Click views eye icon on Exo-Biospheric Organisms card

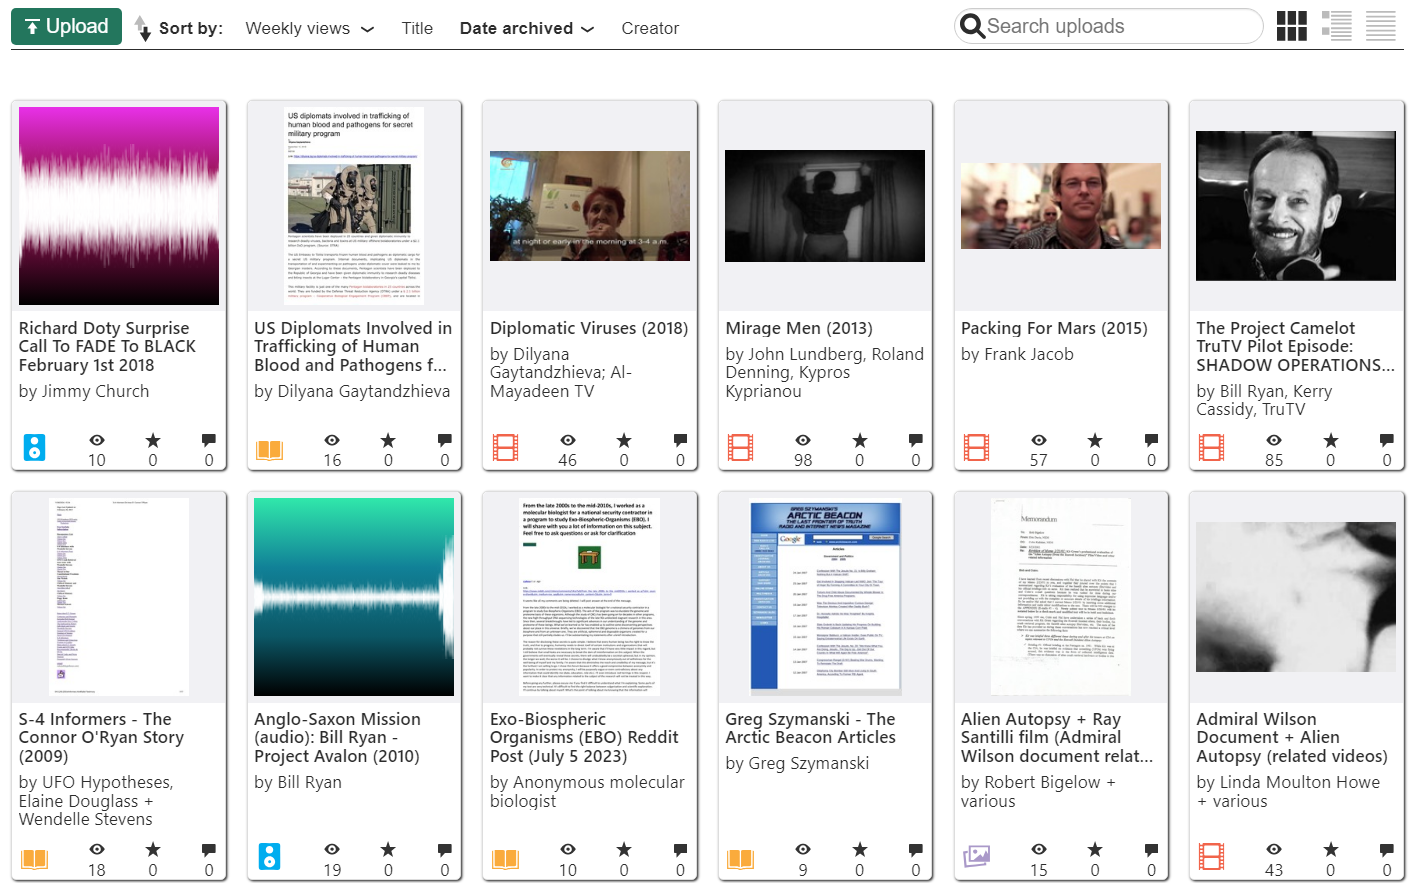(x=568, y=849)
